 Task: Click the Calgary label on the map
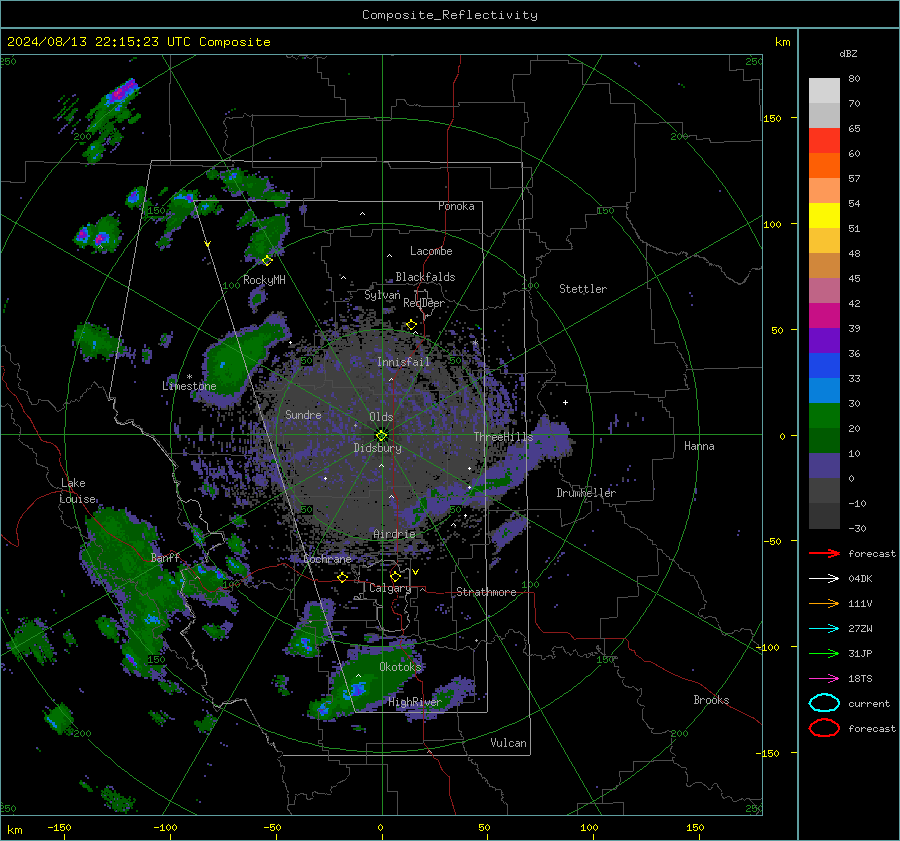click(390, 588)
